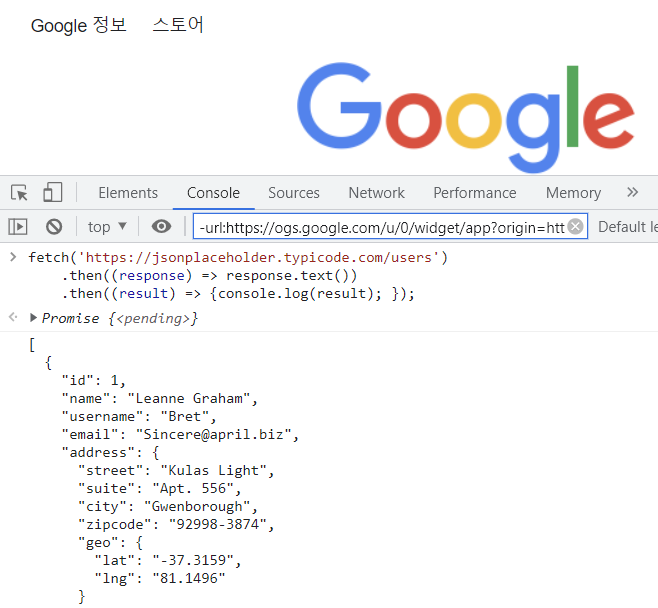The image size is (658, 608).
Task: Switch to the Network tab
Action: [x=376, y=193]
